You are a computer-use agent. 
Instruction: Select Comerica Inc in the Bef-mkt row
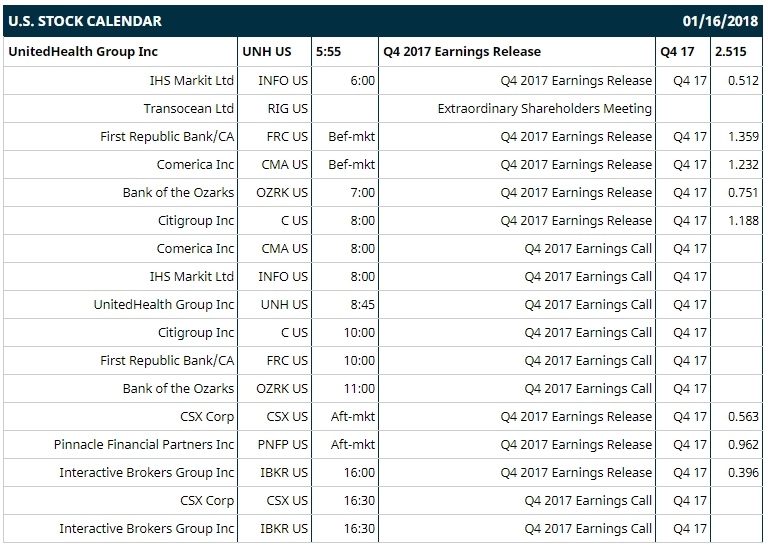(x=195, y=165)
